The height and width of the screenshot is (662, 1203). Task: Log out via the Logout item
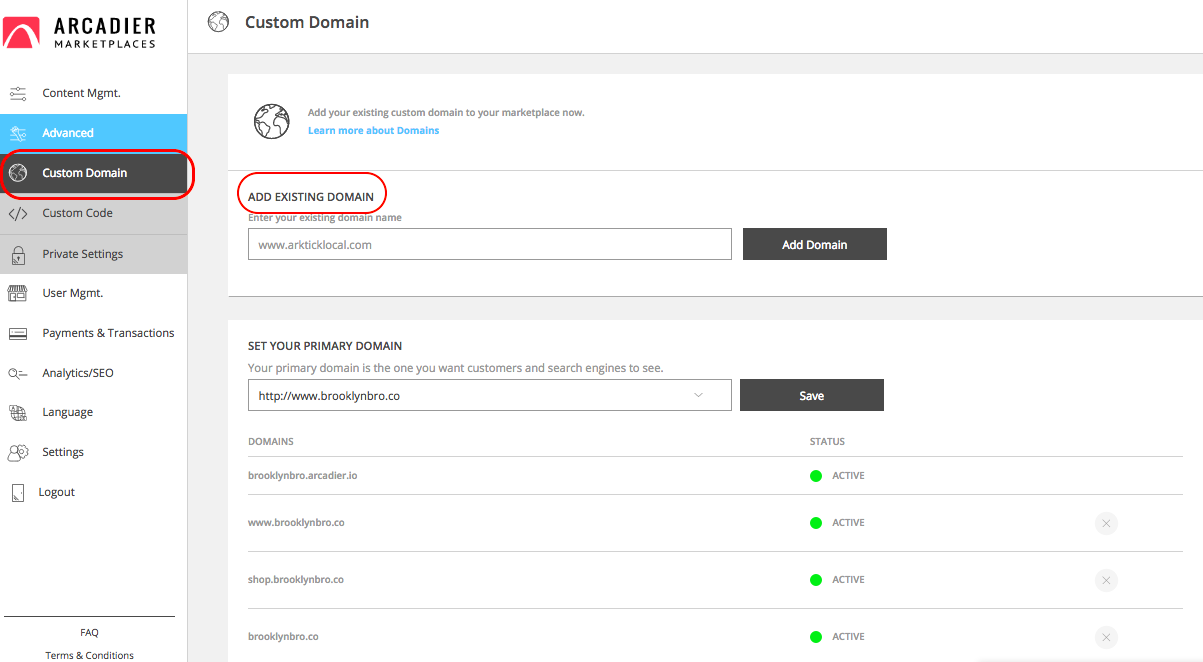coord(57,492)
